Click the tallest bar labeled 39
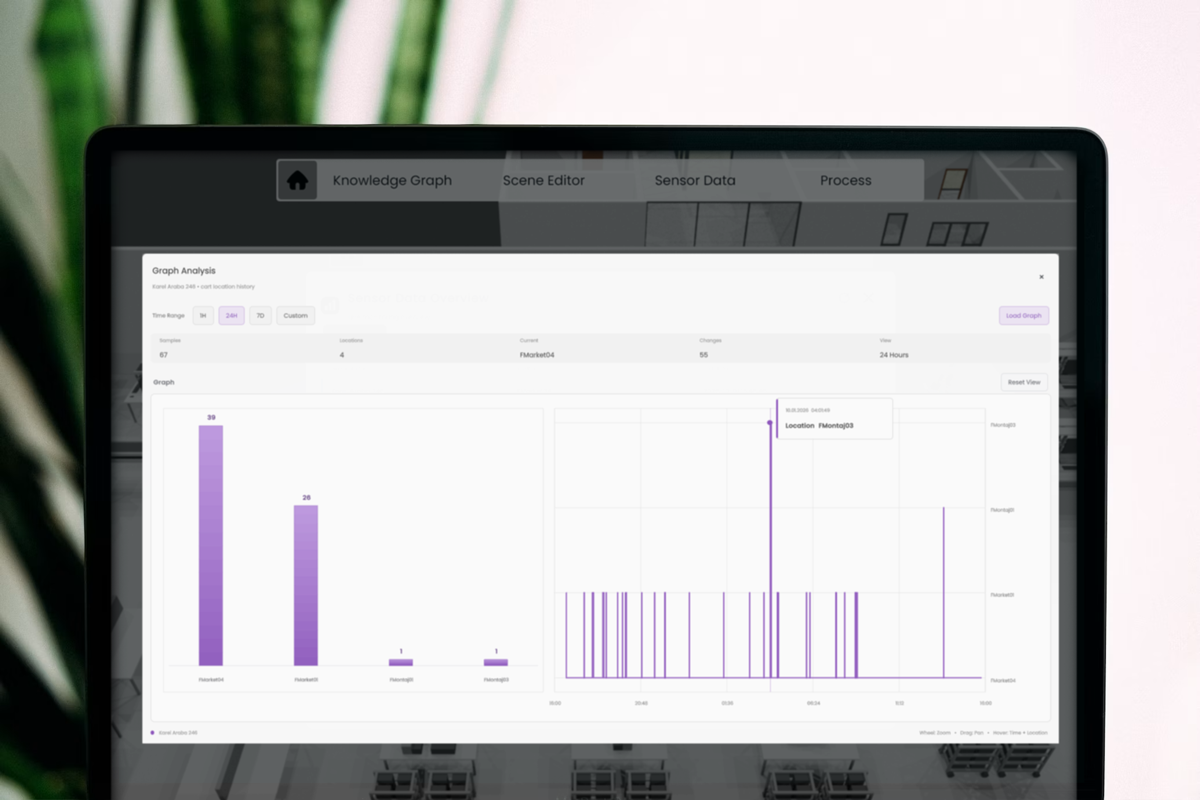The image size is (1200, 800). point(211,545)
